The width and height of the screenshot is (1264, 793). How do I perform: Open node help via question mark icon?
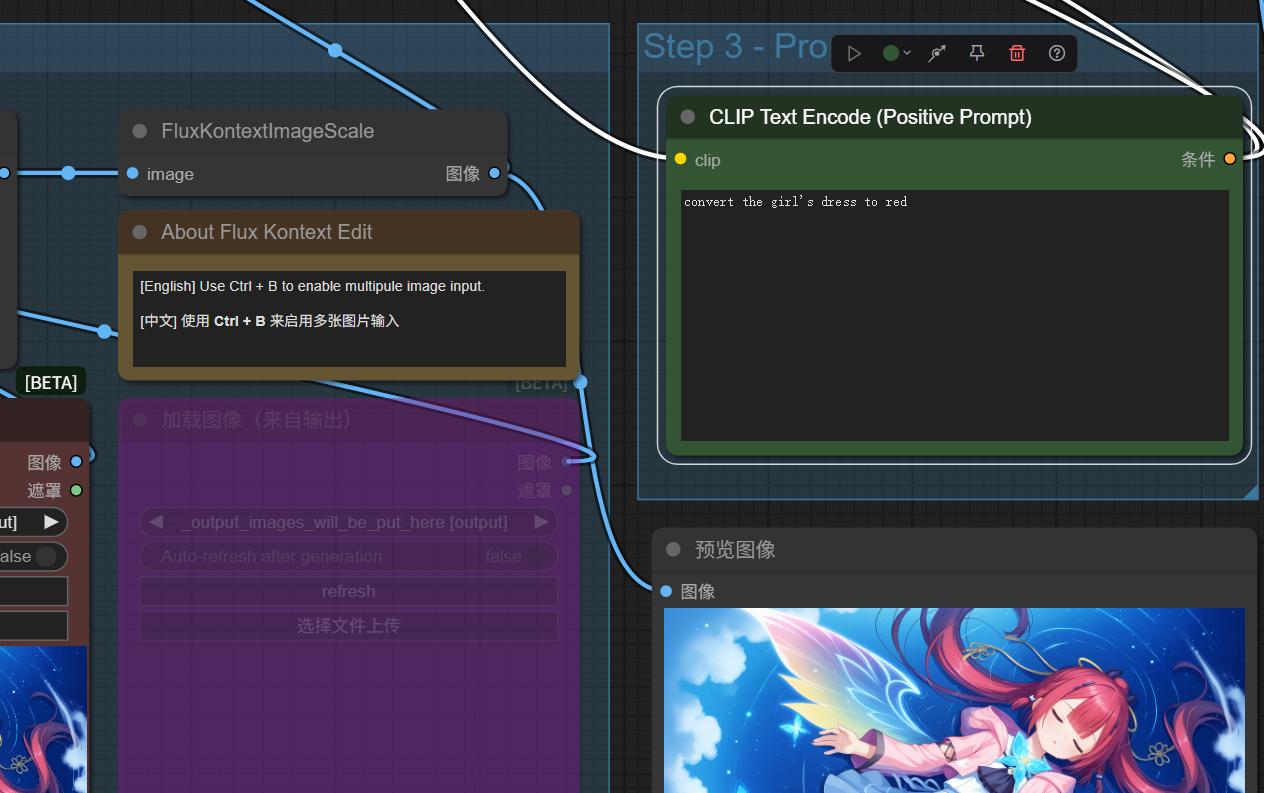coord(1057,54)
